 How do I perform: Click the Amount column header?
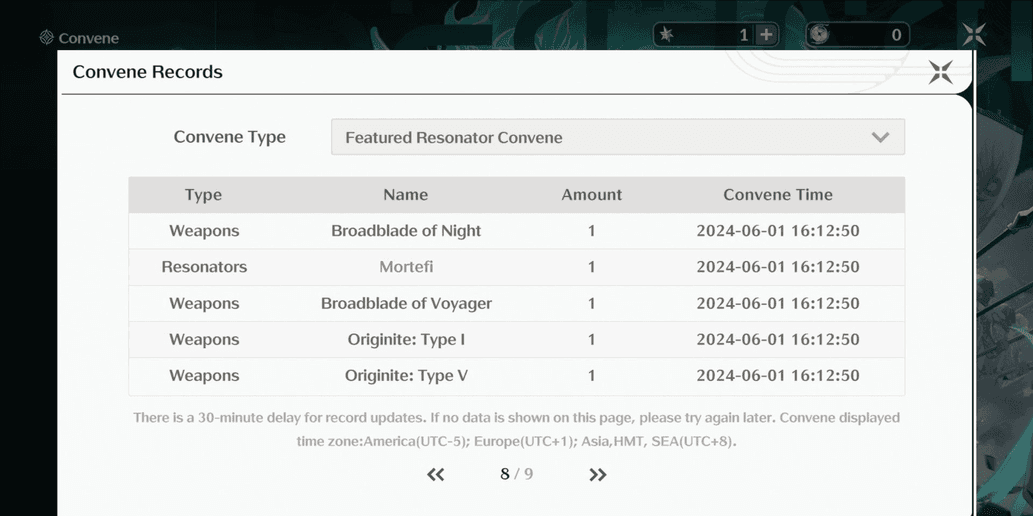[x=592, y=194]
